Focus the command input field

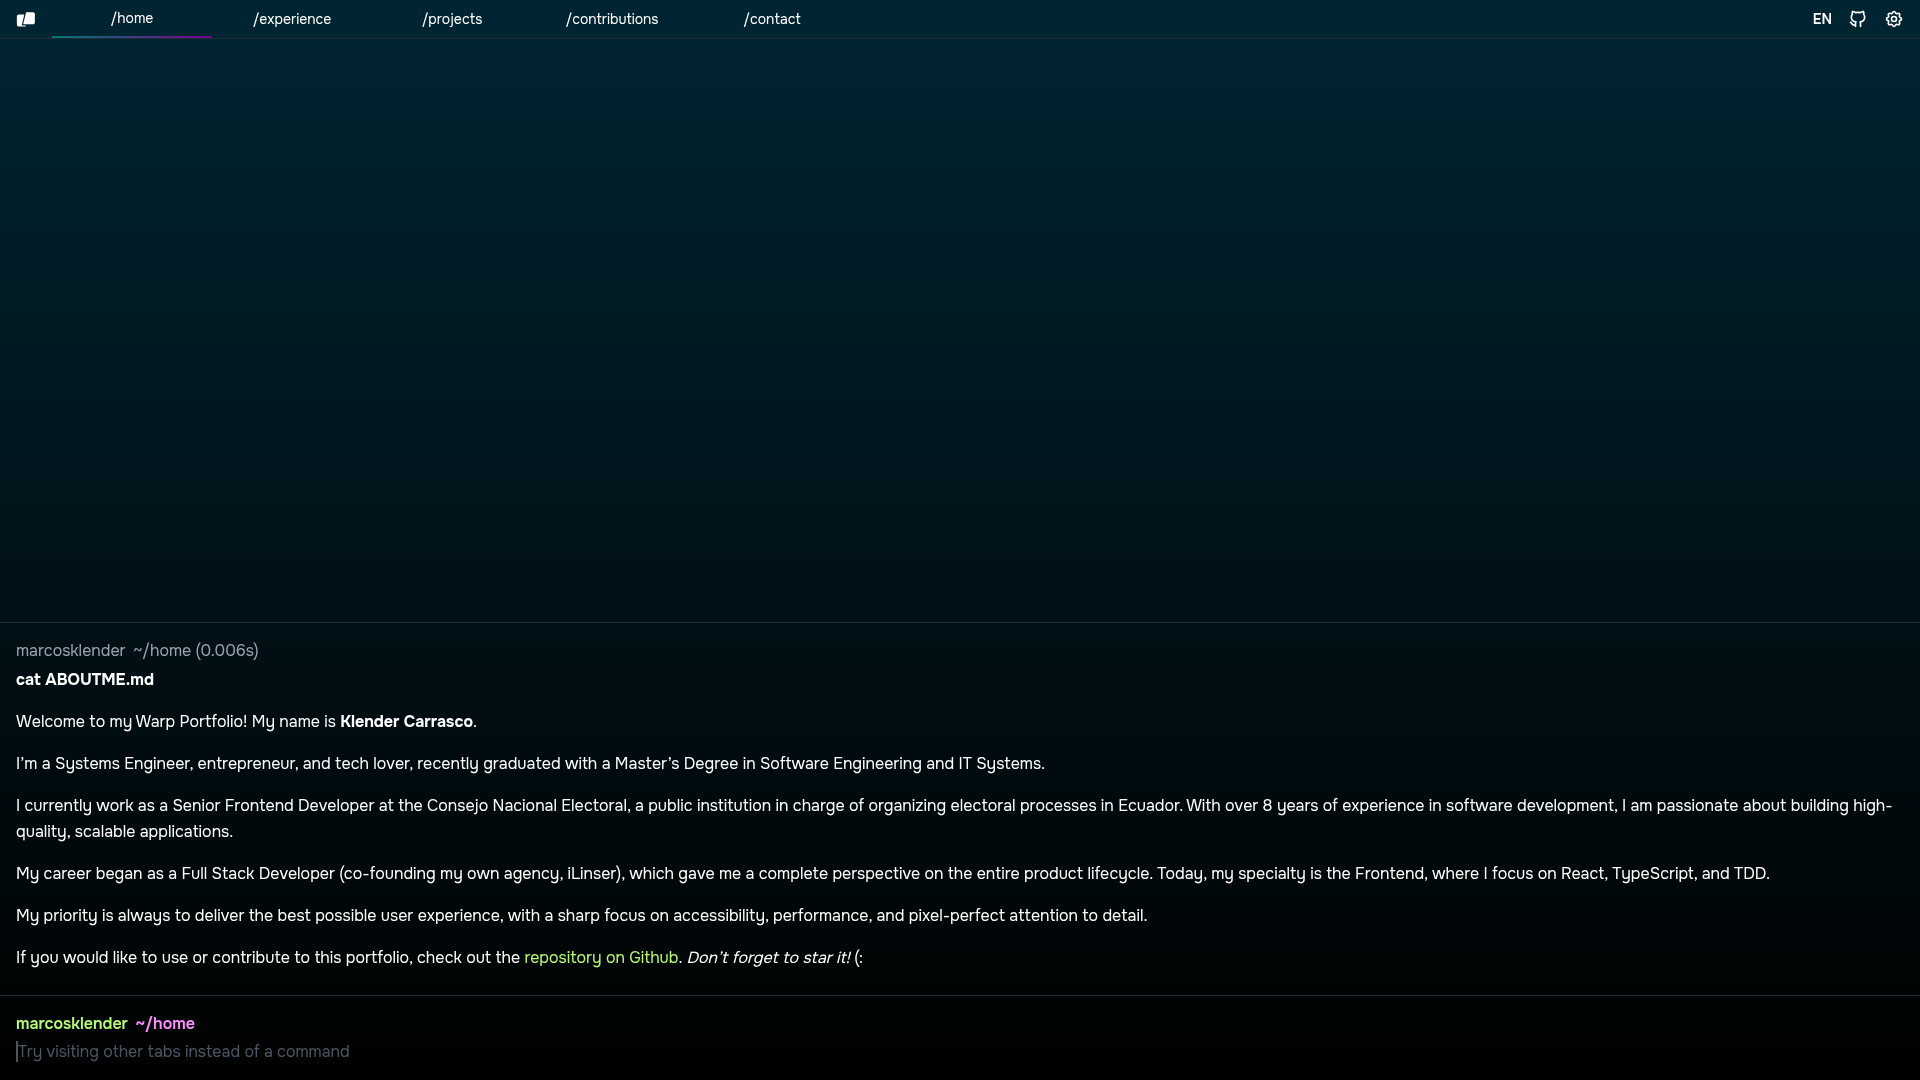[960, 1051]
